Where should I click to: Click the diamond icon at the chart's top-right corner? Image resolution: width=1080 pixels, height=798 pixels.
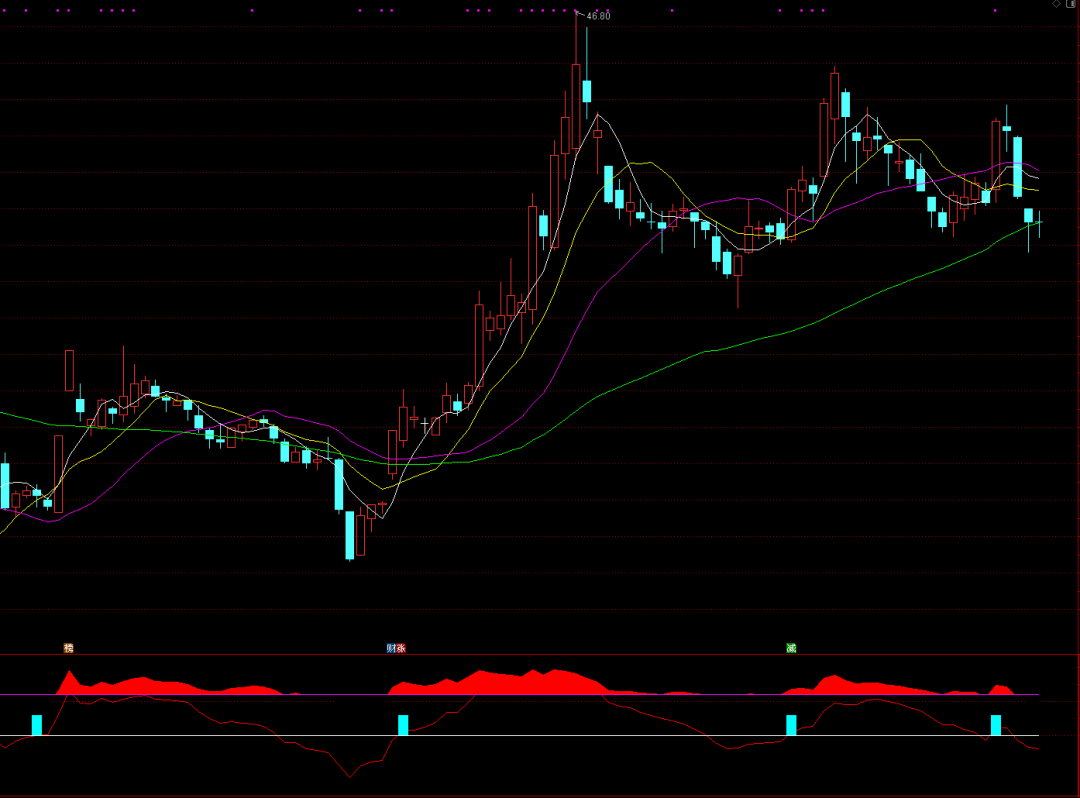point(1056,4)
